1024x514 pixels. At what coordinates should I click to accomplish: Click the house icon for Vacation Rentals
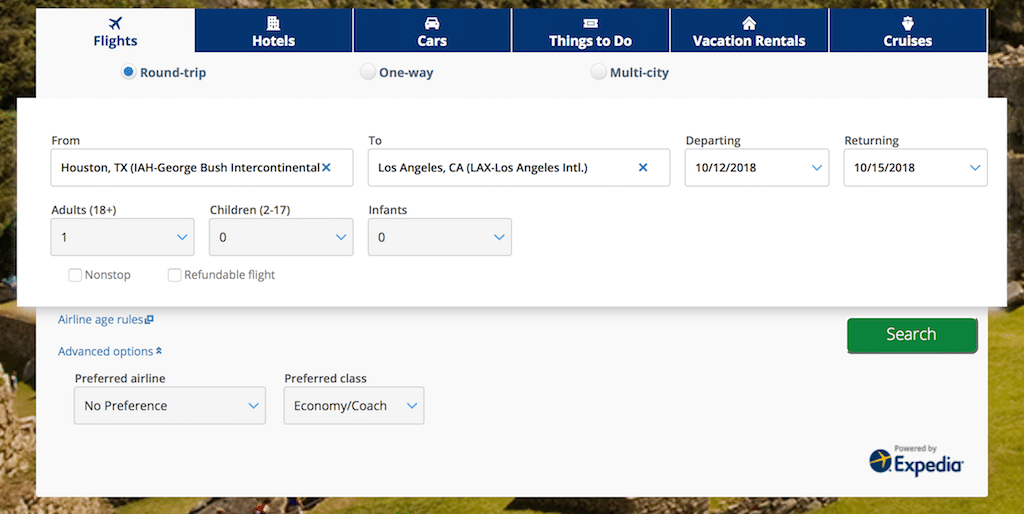pyautogui.click(x=749, y=23)
